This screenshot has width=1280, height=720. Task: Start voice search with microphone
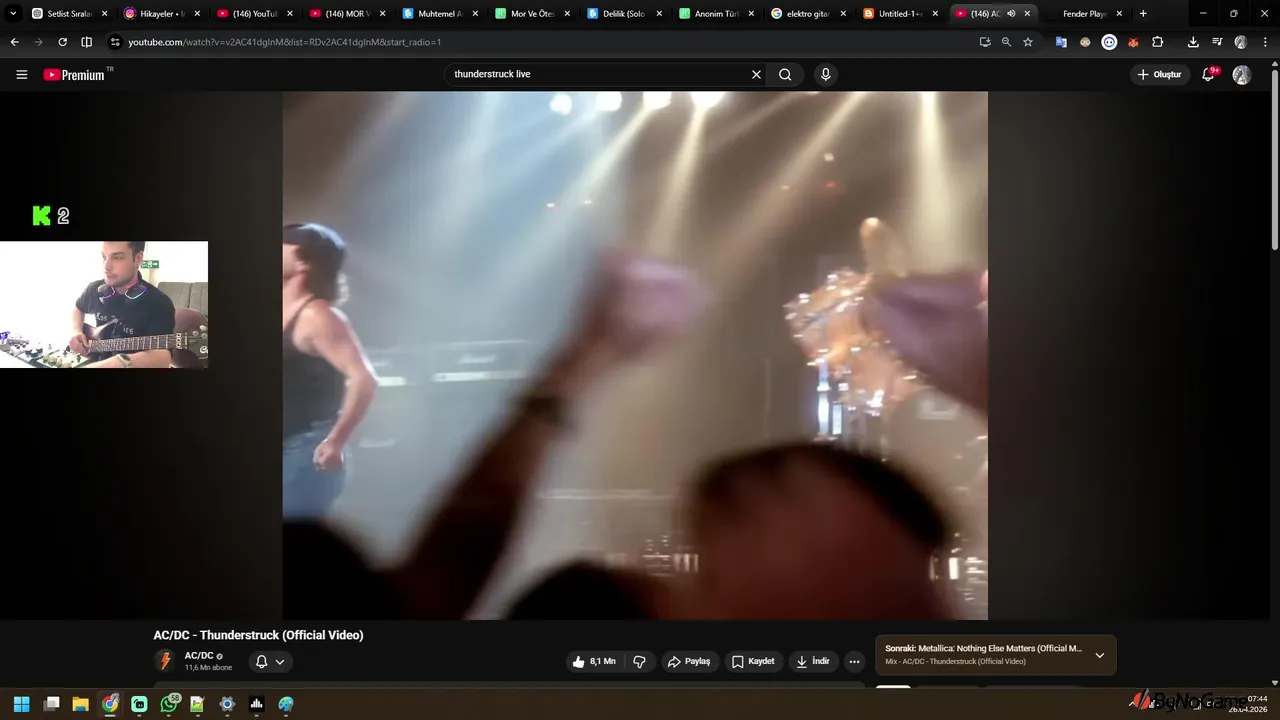(x=825, y=74)
